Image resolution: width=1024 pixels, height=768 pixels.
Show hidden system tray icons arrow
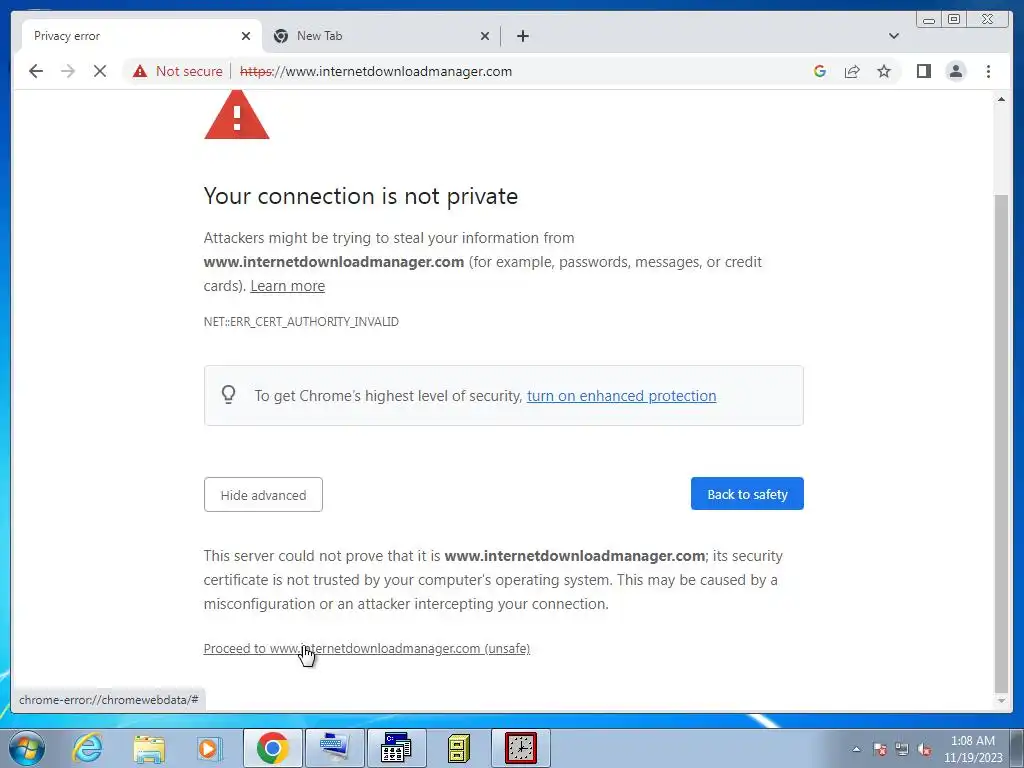point(856,749)
